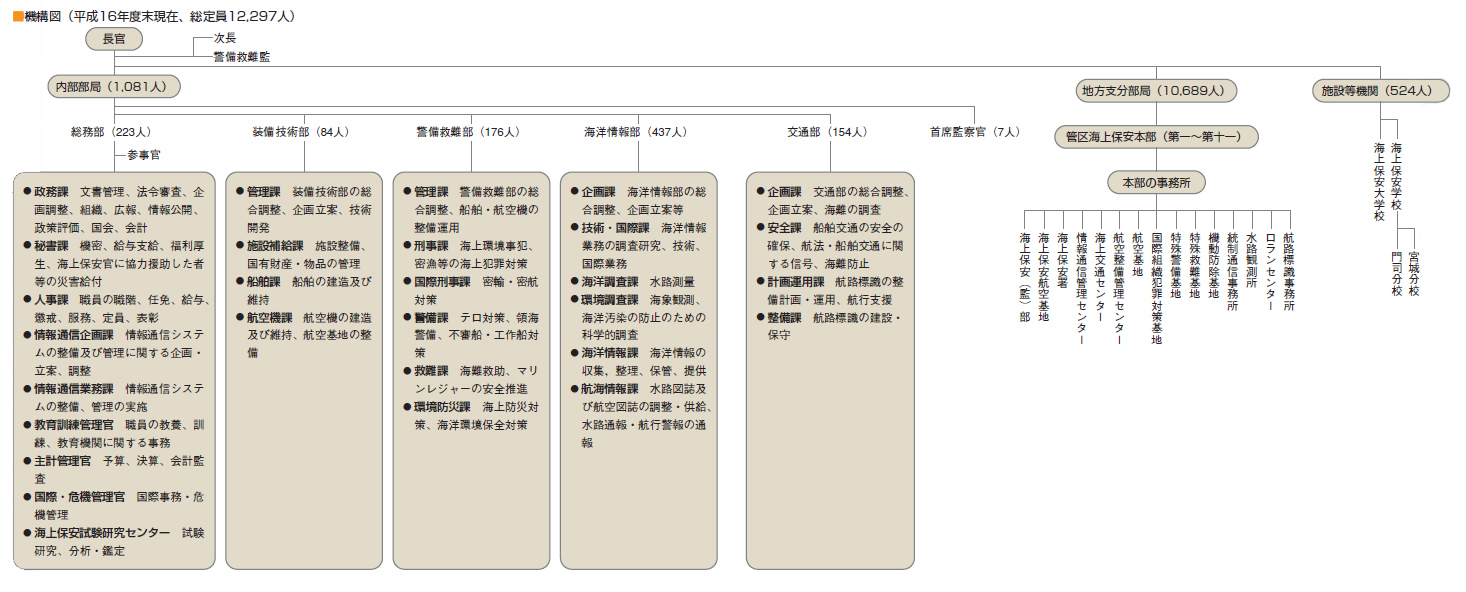Click the 本部の事務所 box
Viewport: 1466px width, 592px height.
point(1156,182)
